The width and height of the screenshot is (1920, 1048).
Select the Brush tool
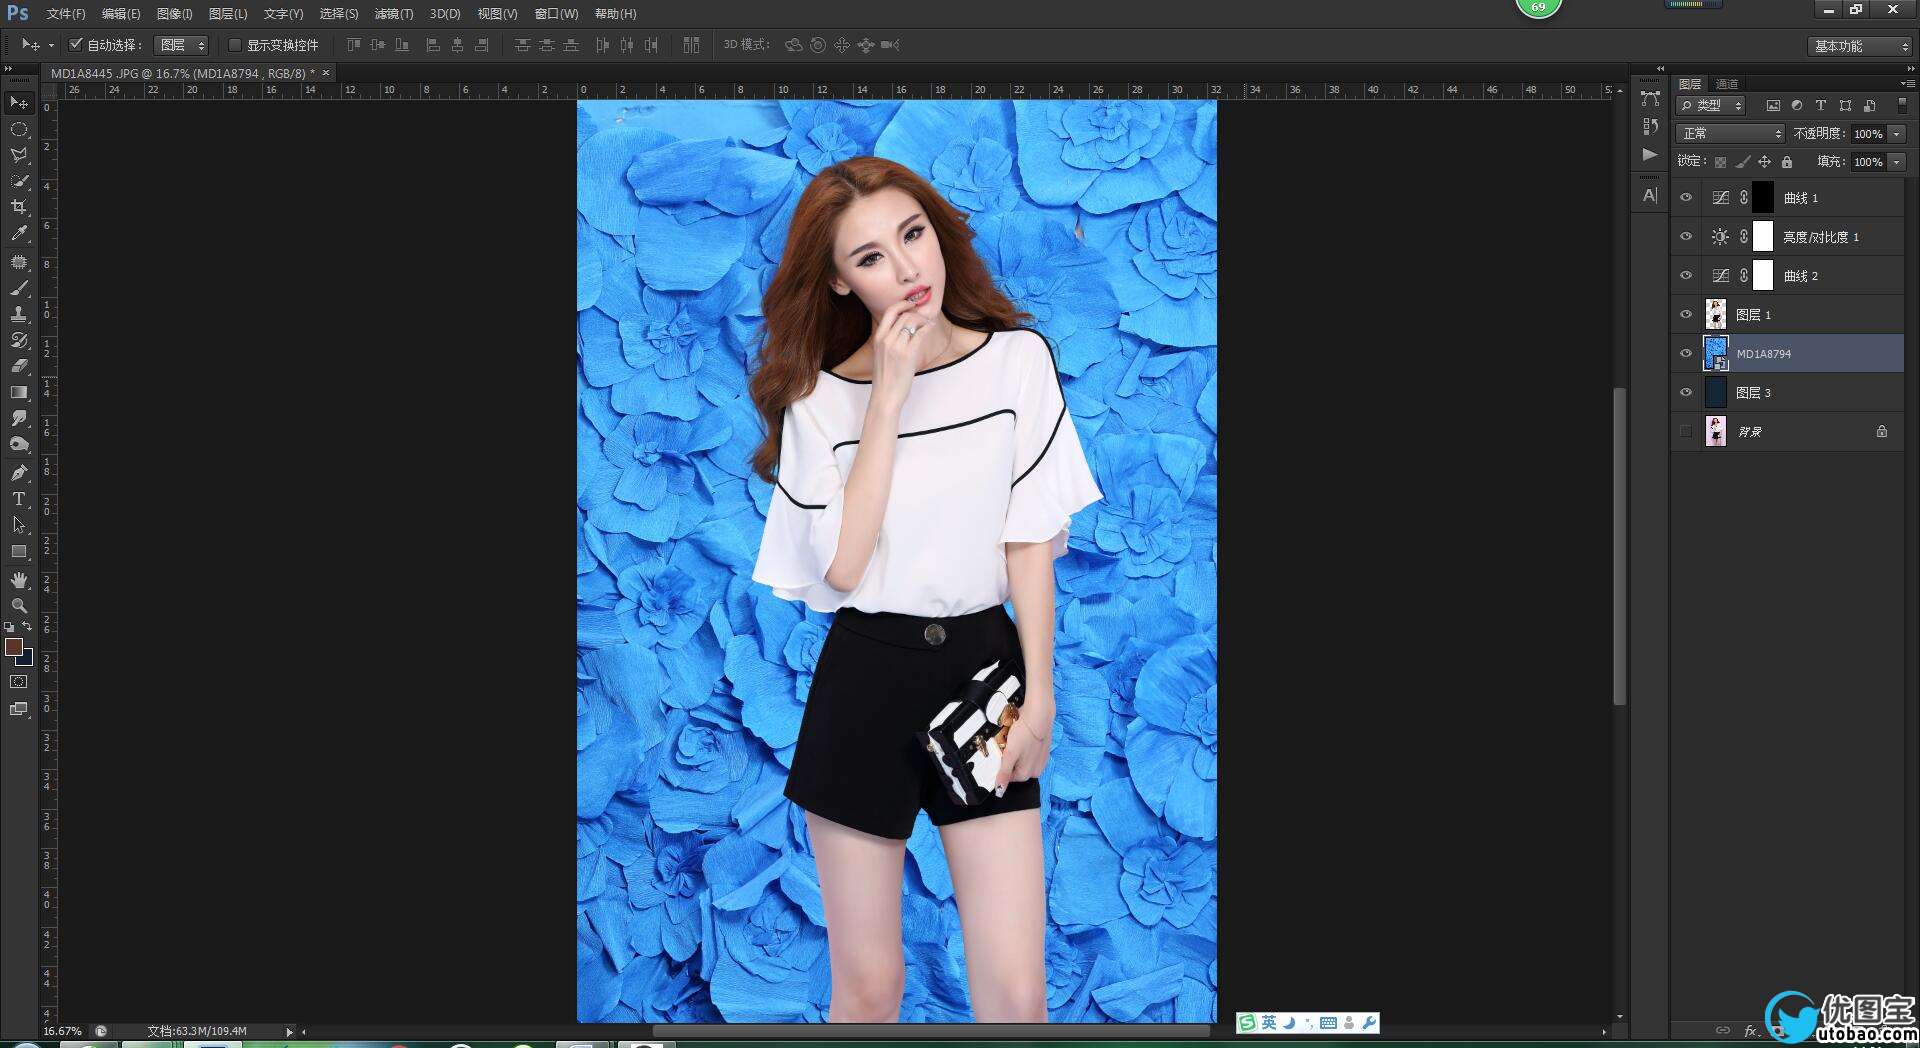(x=18, y=288)
